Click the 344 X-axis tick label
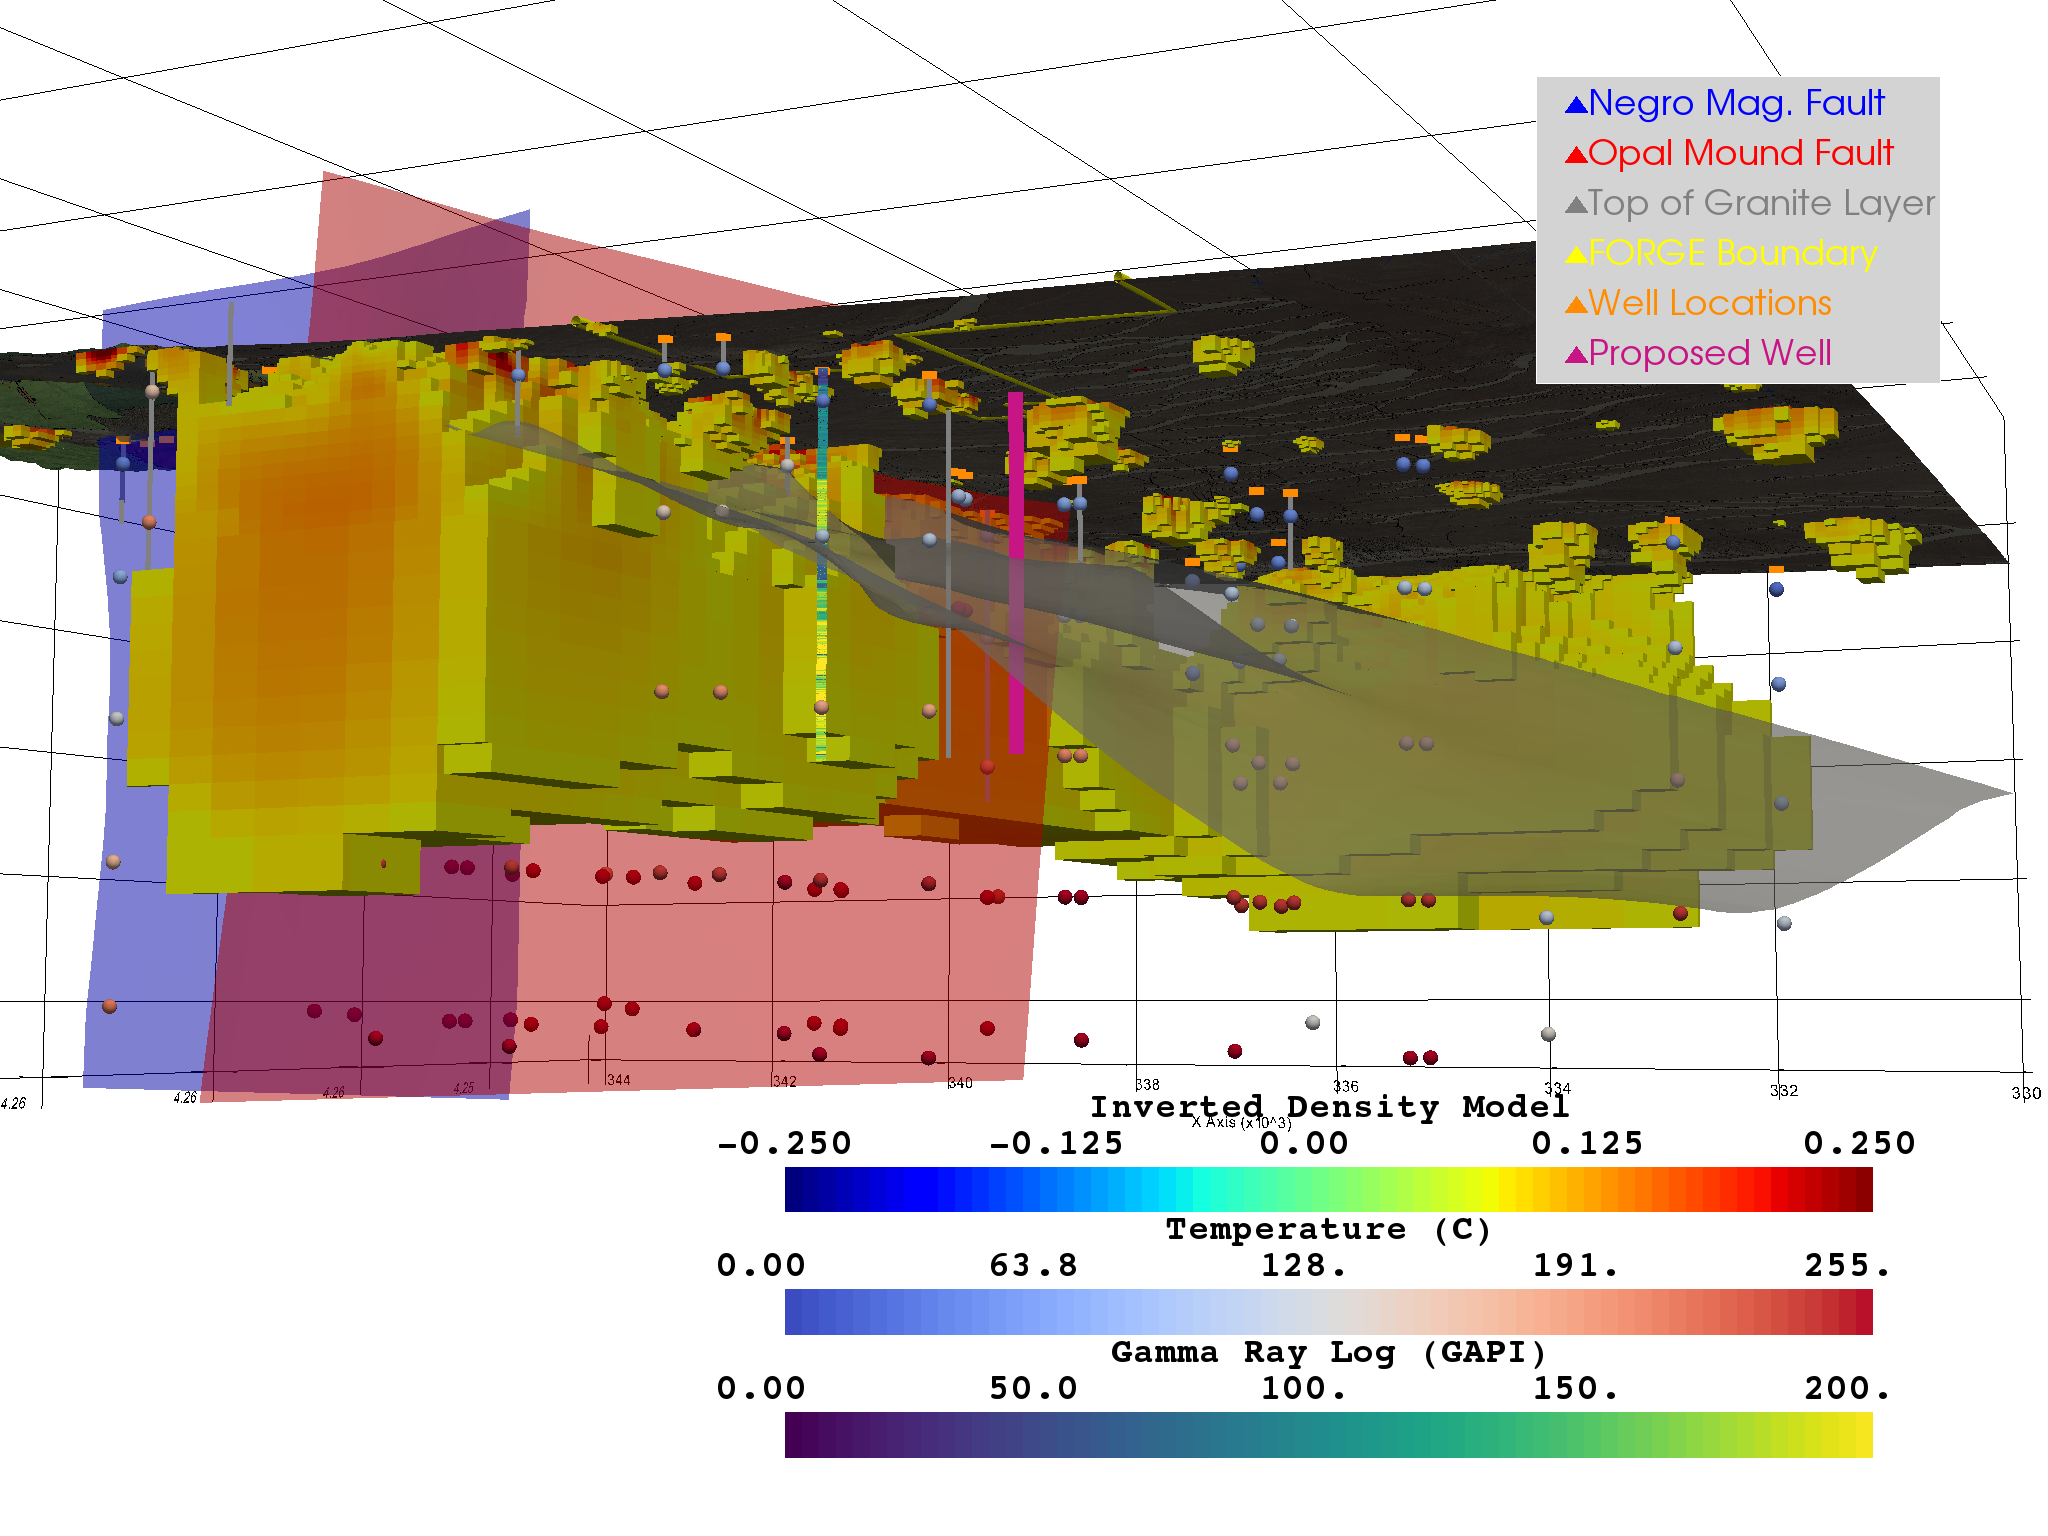The image size is (2048, 1536). [619, 1080]
